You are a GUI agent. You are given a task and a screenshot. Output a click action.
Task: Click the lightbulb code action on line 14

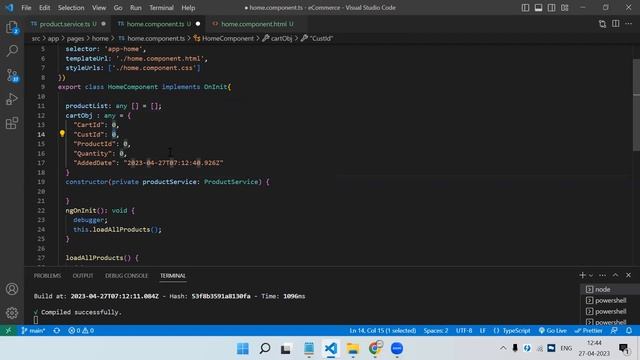click(x=62, y=133)
